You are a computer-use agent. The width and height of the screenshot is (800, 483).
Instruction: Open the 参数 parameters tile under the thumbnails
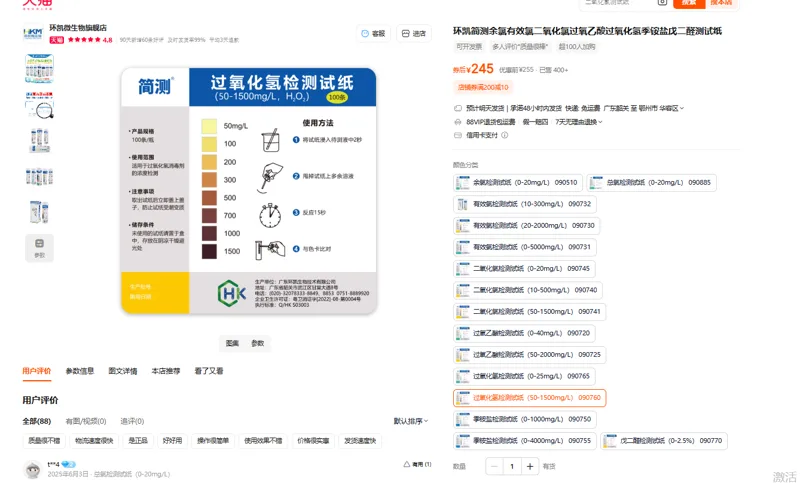click(x=39, y=248)
